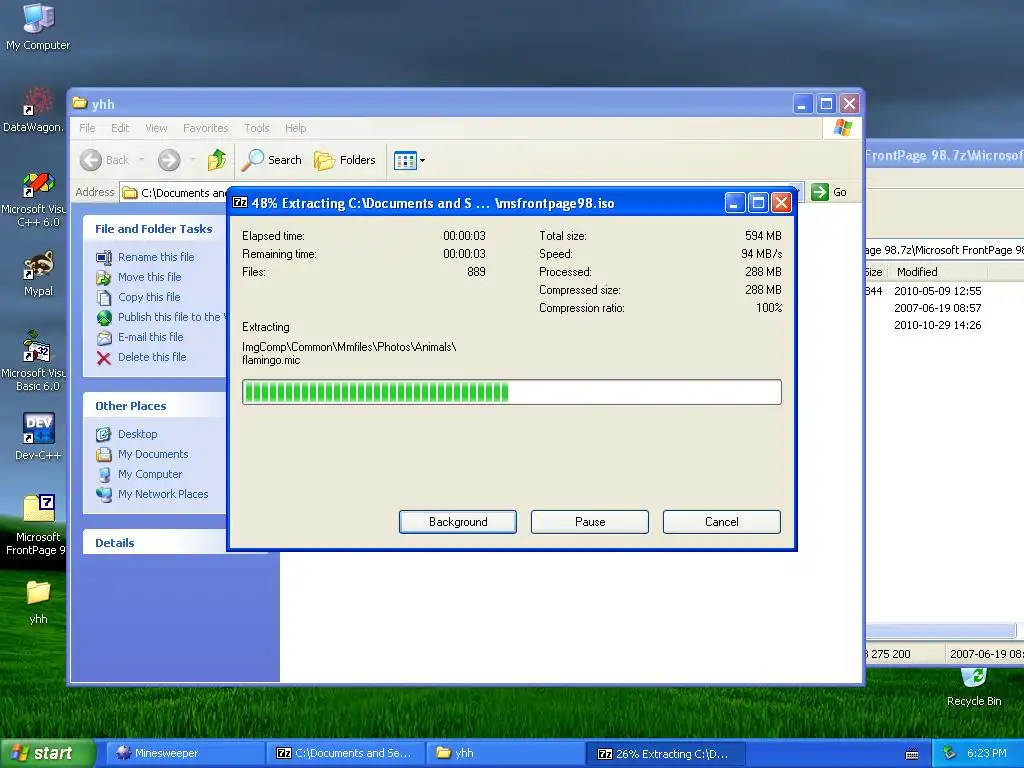1024x768 pixels.
Task: Open Tools menu in yhh window
Action: pyautogui.click(x=257, y=128)
